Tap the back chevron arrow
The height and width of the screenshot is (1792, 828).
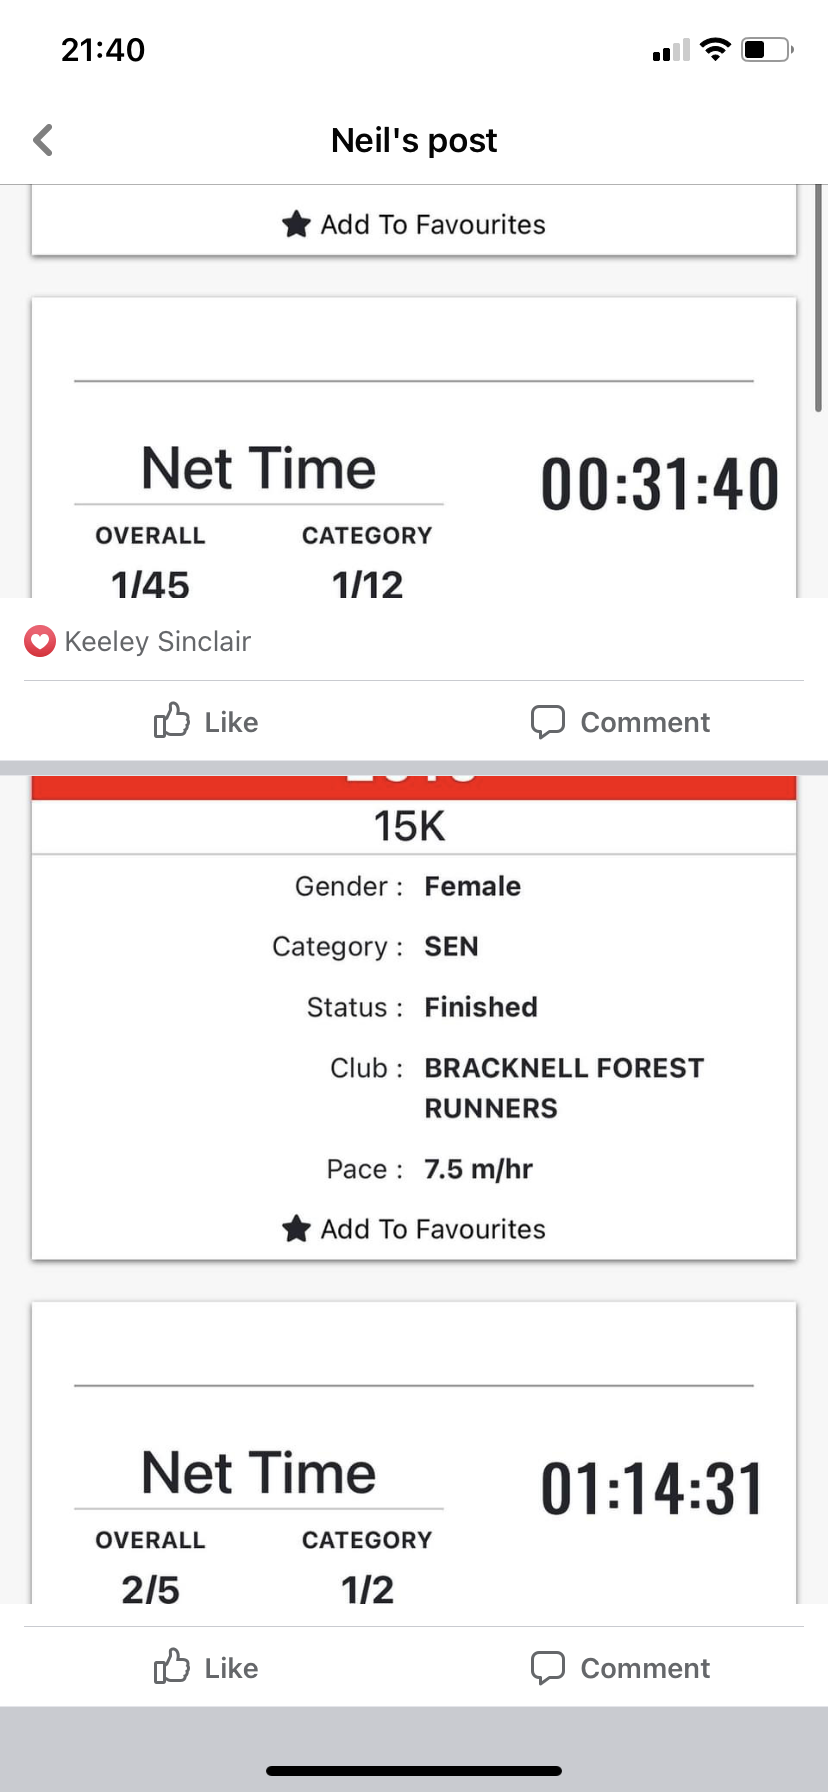[x=43, y=140]
